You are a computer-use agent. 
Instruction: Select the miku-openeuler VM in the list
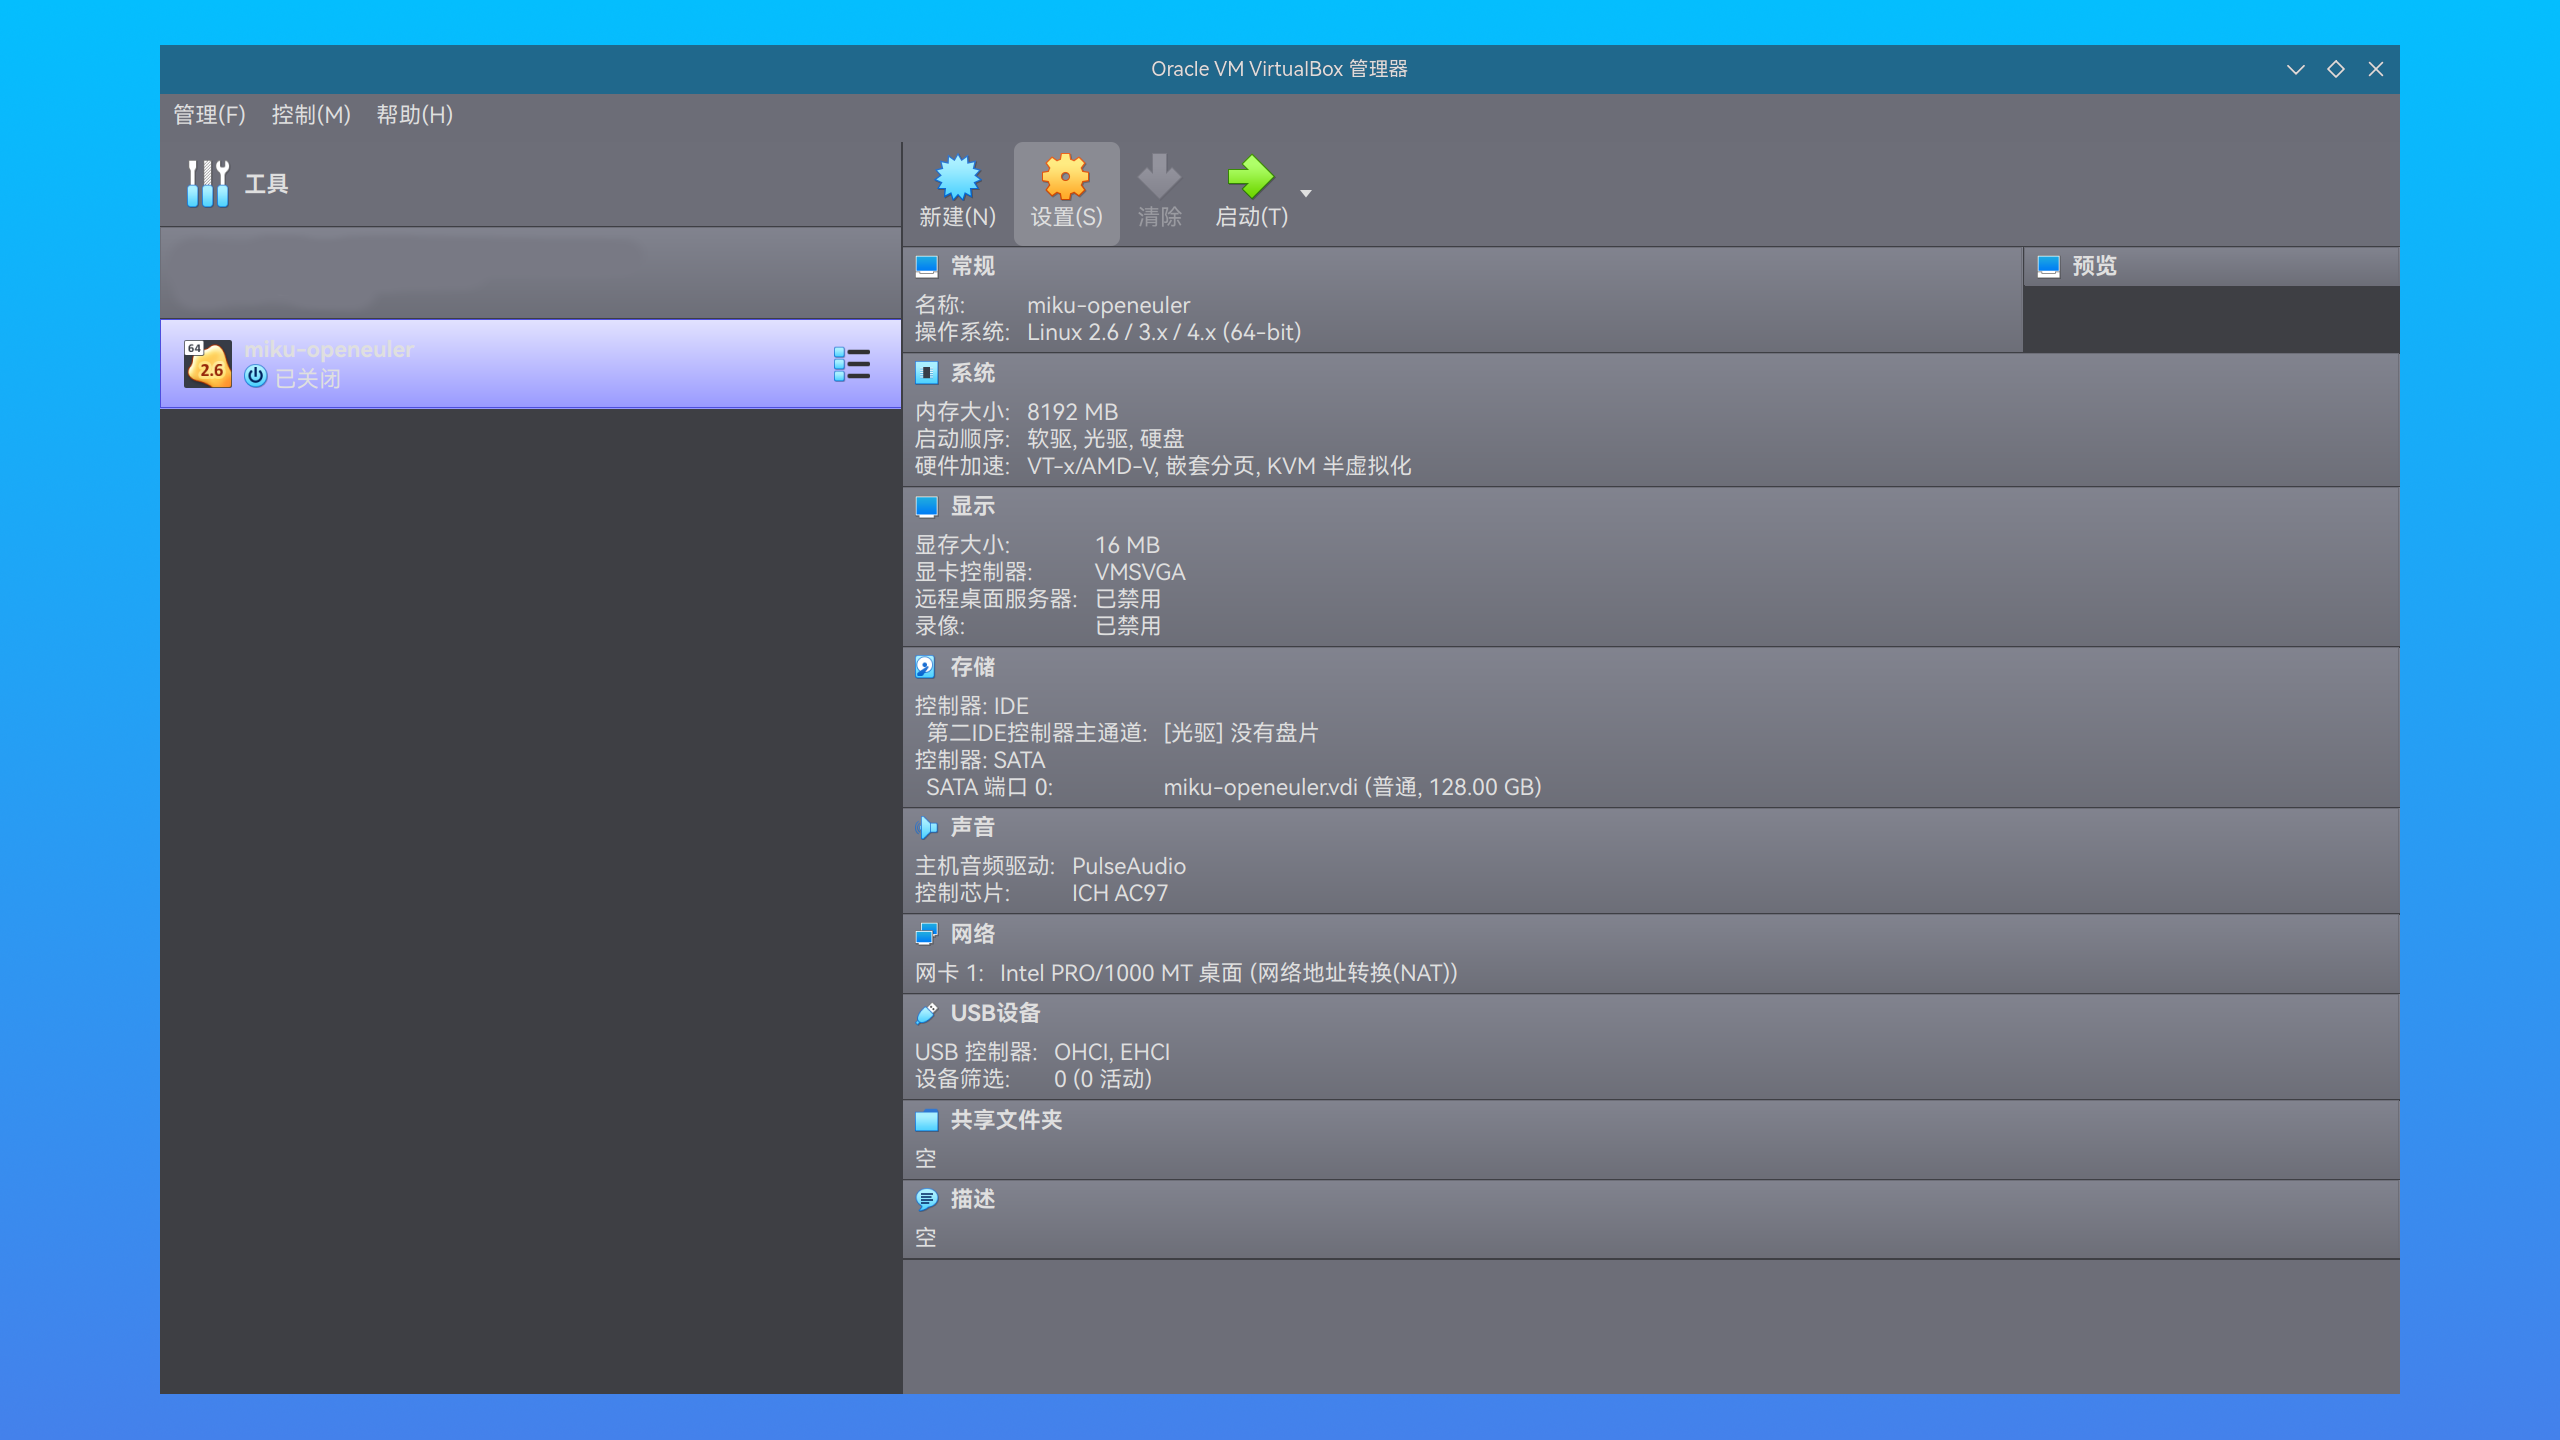(x=530, y=364)
